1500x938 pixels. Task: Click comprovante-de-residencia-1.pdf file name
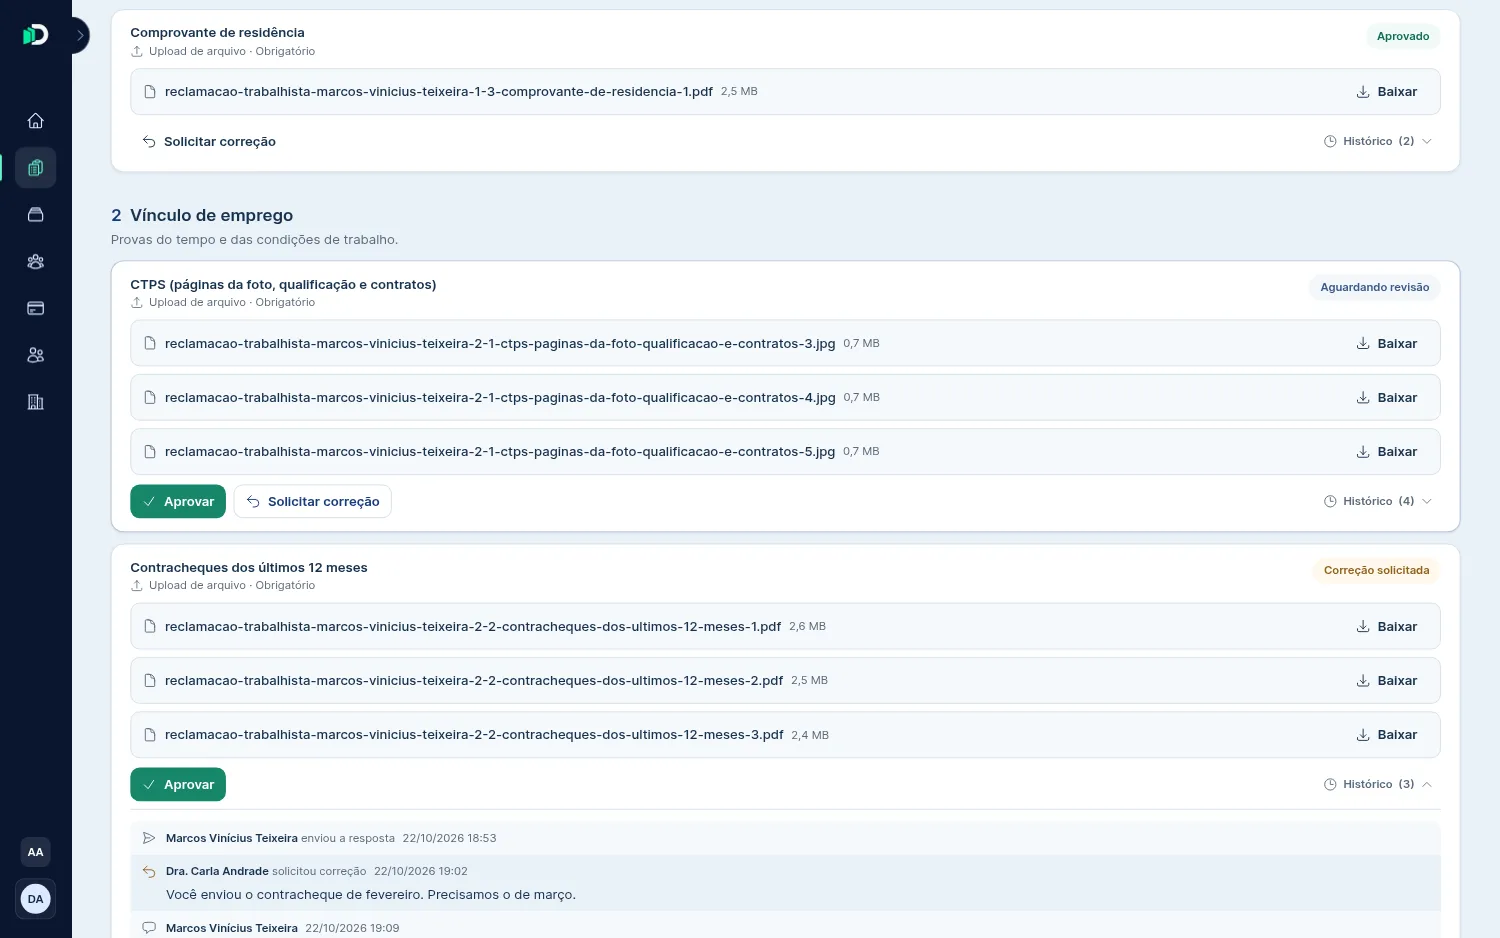pyautogui.click(x=439, y=92)
